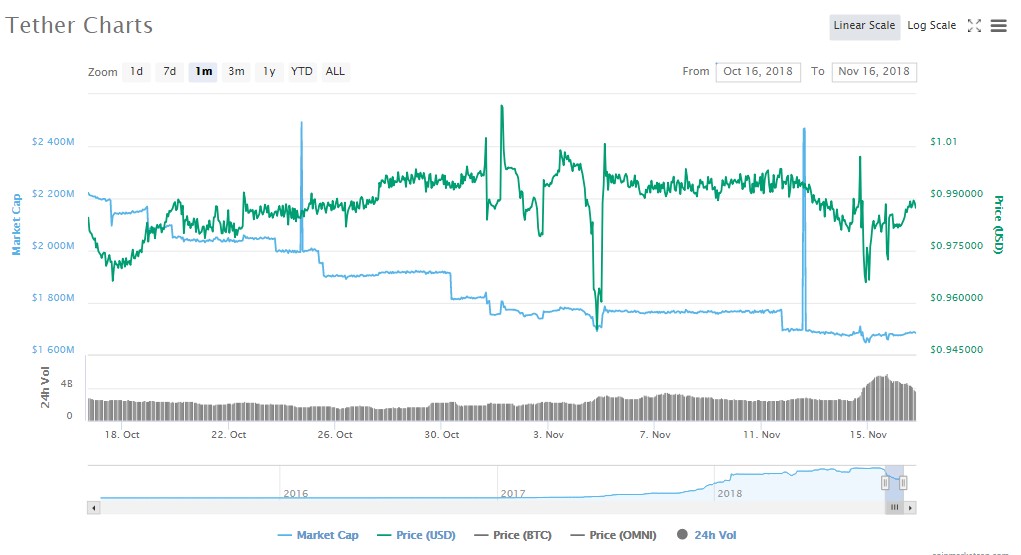The width and height of the screenshot is (1021, 555).
Task: Click the $0.975000 price axis label
Action: (x=957, y=246)
